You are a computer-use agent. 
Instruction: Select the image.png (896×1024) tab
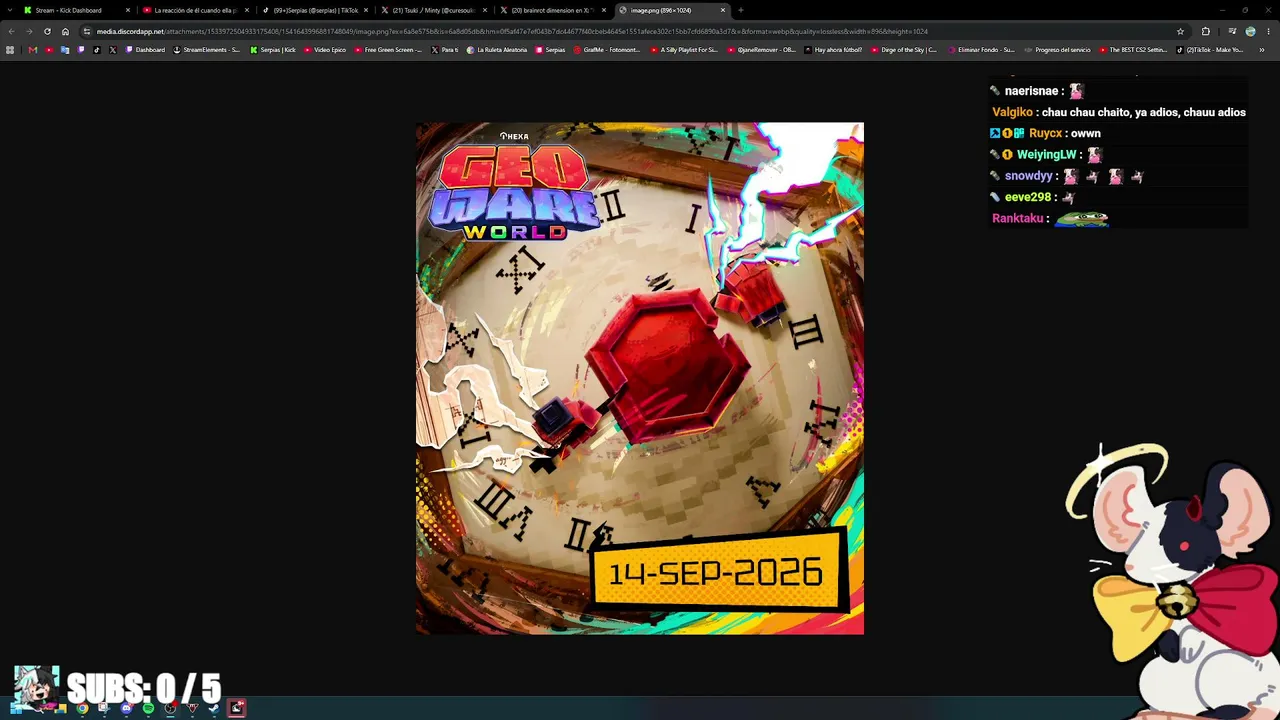click(x=671, y=10)
